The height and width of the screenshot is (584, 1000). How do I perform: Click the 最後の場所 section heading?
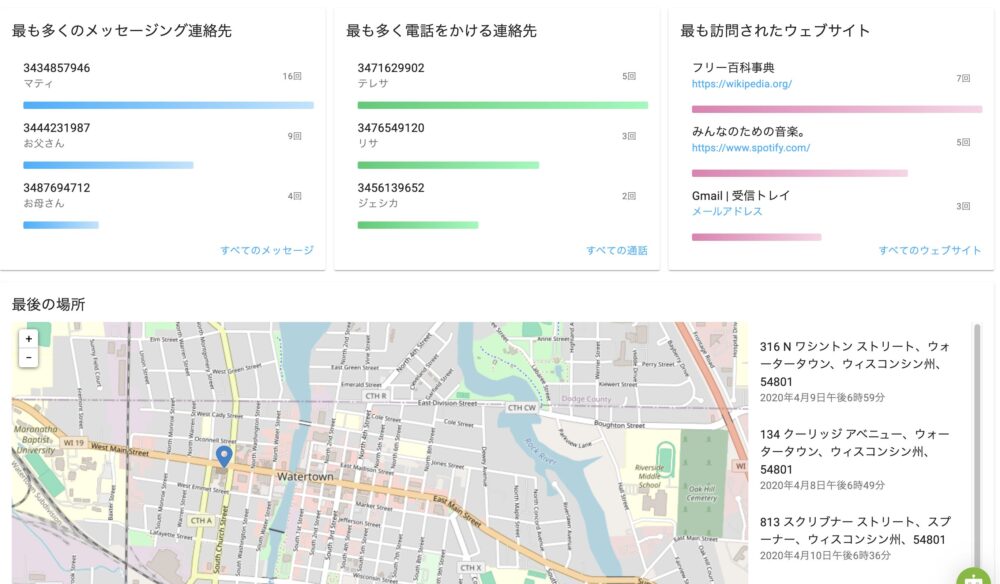click(48, 304)
